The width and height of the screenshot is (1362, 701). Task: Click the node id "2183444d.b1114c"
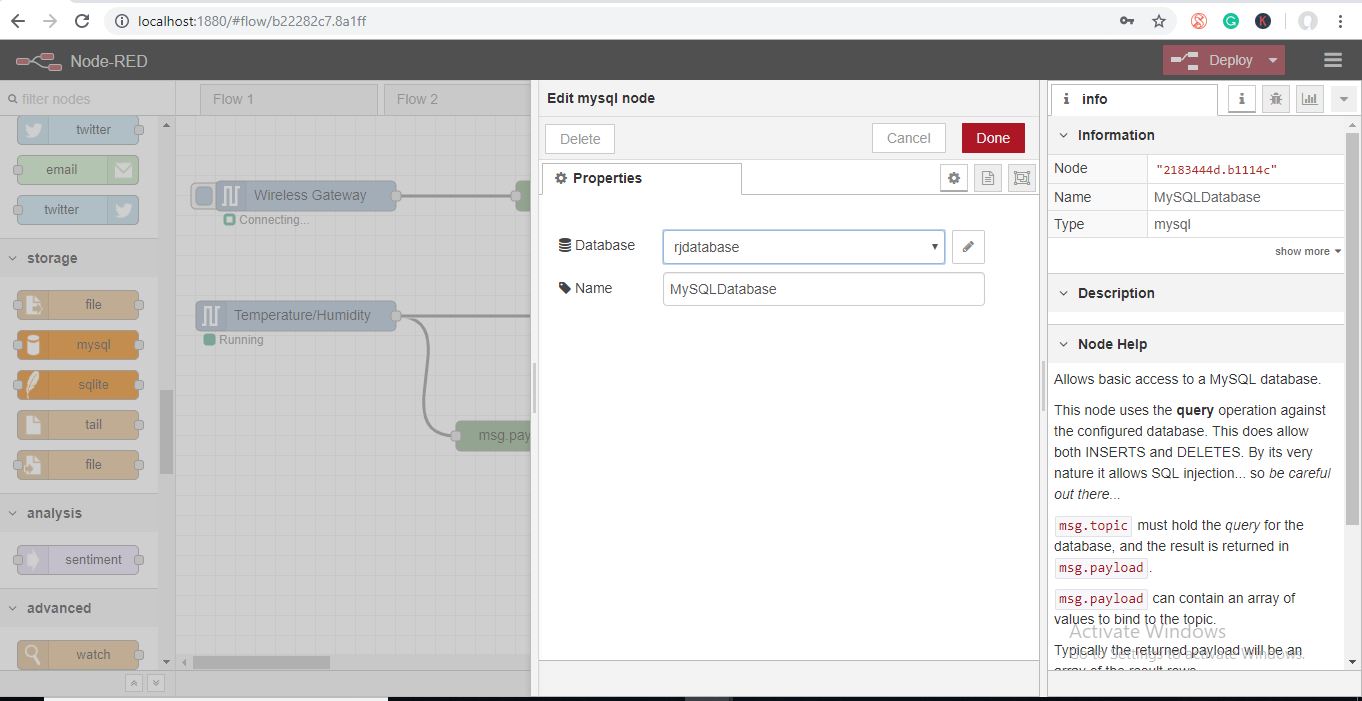click(x=1216, y=170)
